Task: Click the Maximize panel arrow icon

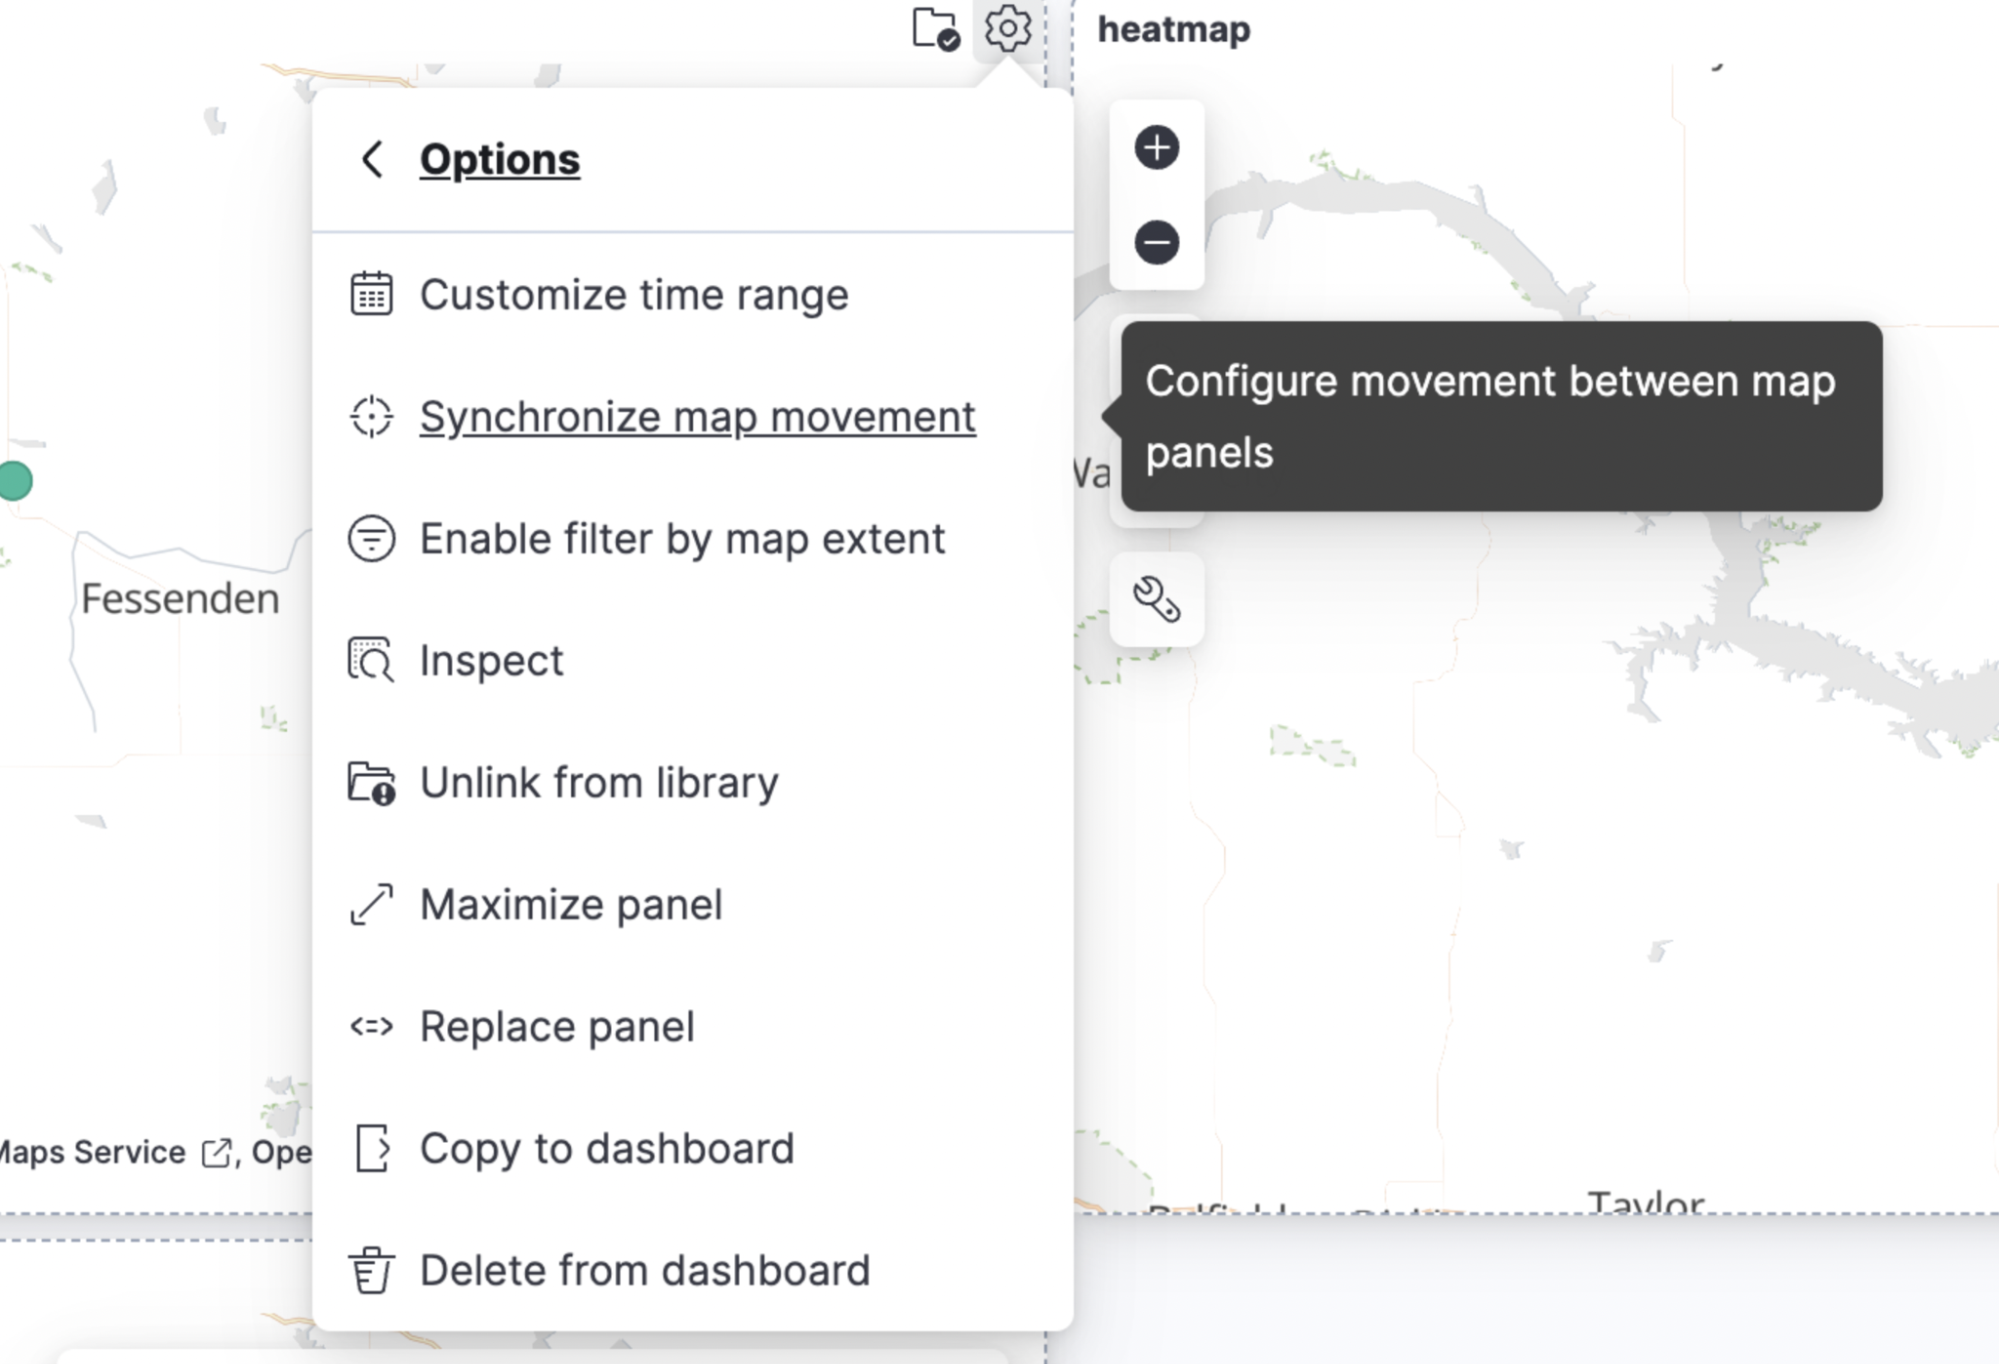Action: point(371,904)
